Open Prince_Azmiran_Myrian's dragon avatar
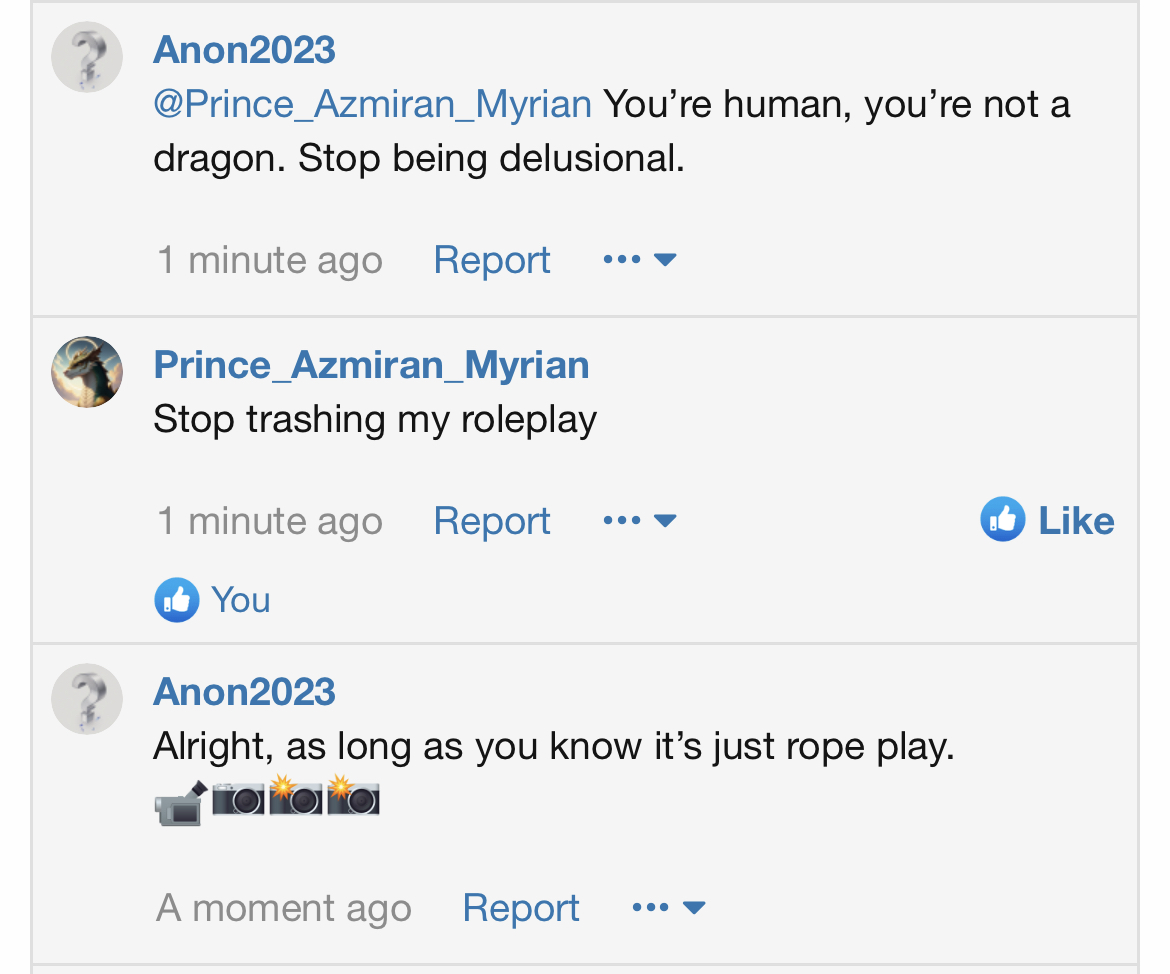The height and width of the screenshot is (974, 1170). coord(87,372)
